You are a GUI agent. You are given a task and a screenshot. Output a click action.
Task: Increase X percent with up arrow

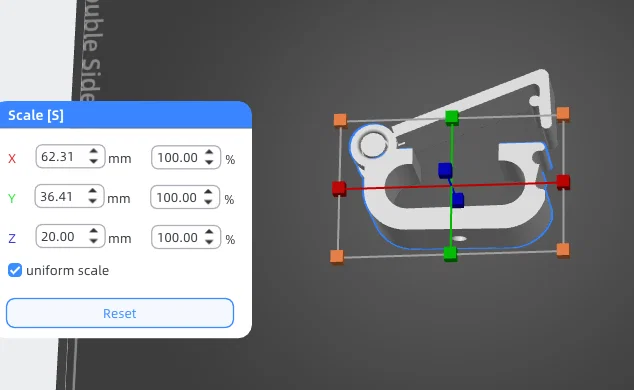tap(209, 152)
